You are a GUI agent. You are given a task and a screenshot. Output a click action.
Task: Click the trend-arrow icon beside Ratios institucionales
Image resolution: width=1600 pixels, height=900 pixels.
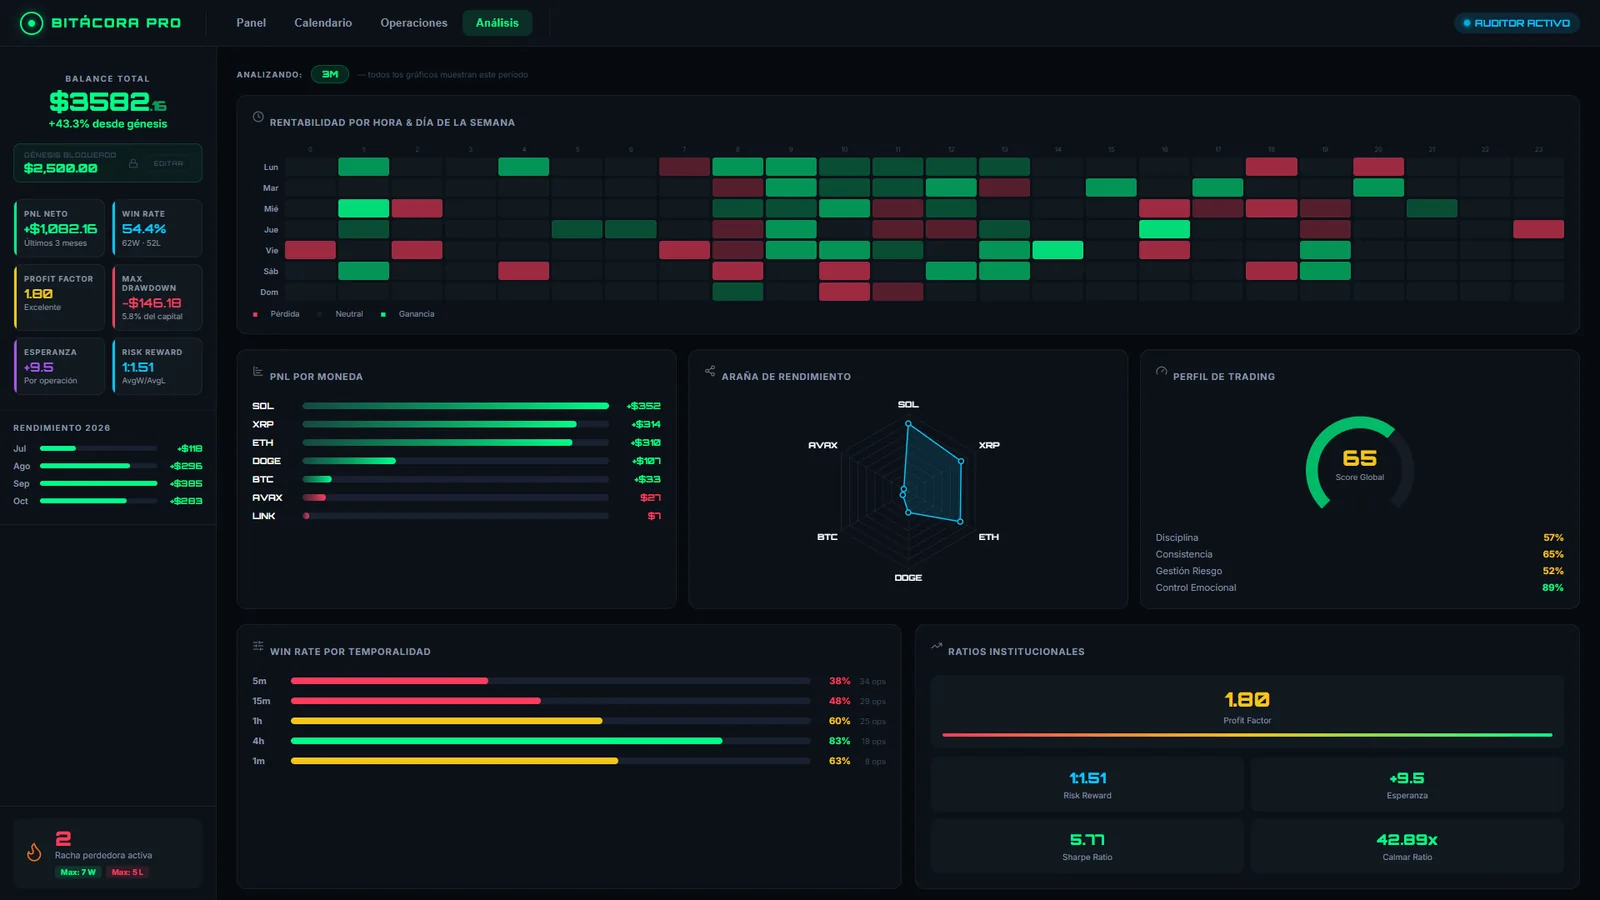[937, 646]
